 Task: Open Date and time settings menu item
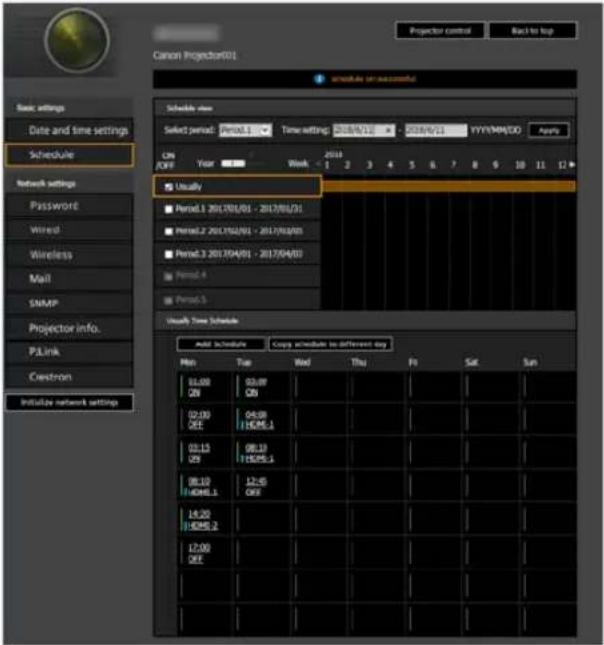tap(69, 130)
